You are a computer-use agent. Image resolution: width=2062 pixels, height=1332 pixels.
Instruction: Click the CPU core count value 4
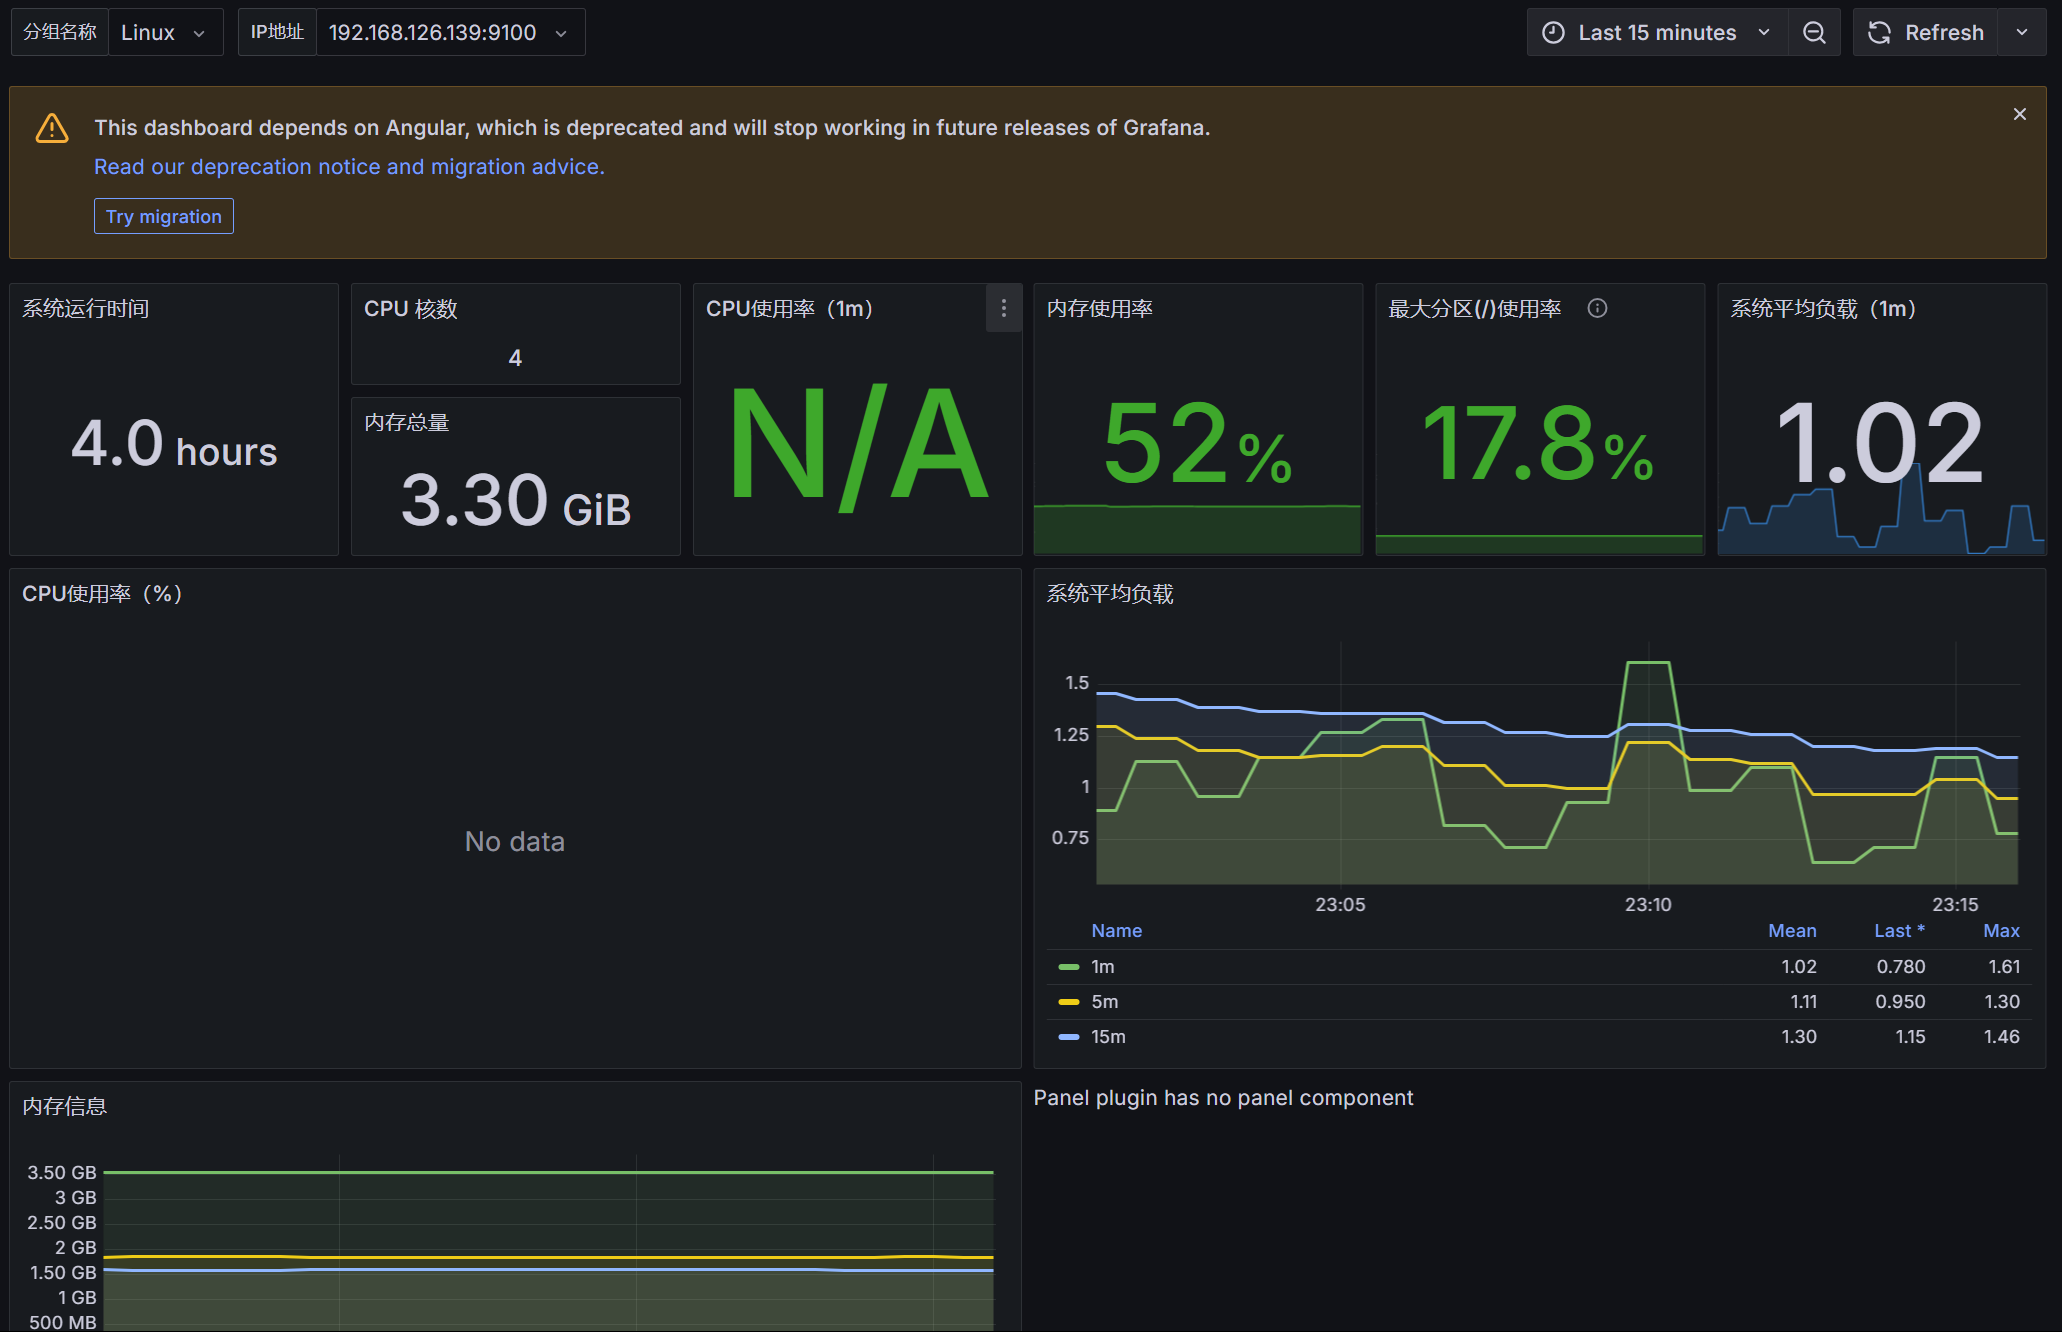pos(515,358)
